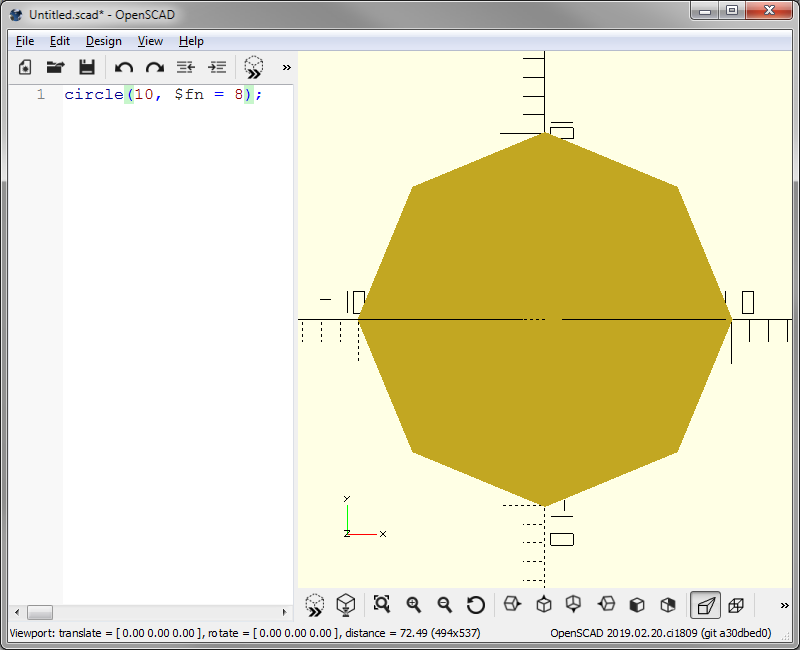Click the New file icon
800x650 pixels.
(x=26, y=67)
